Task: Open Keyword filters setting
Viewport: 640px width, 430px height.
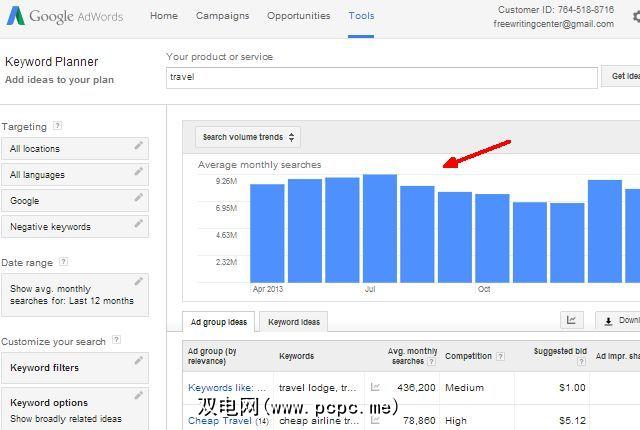Action: tap(75, 368)
